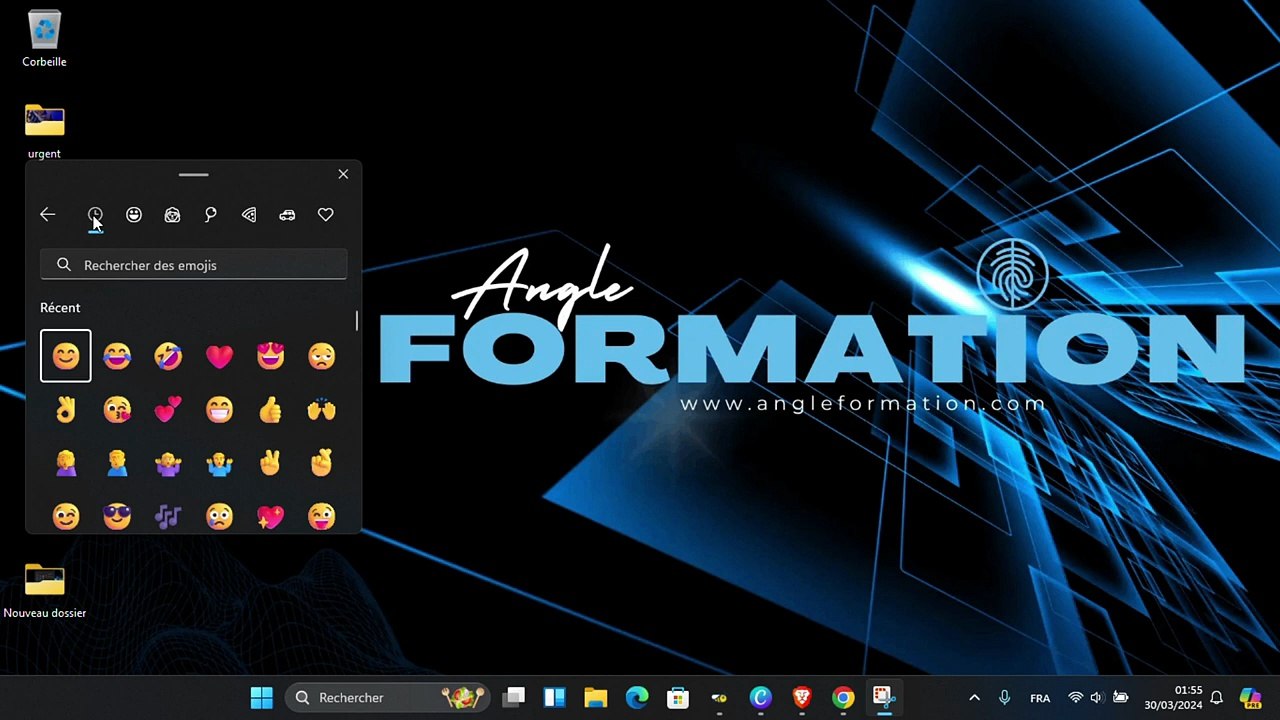Open the heart symbols emoji category
The image size is (1280, 720).
tap(325, 215)
